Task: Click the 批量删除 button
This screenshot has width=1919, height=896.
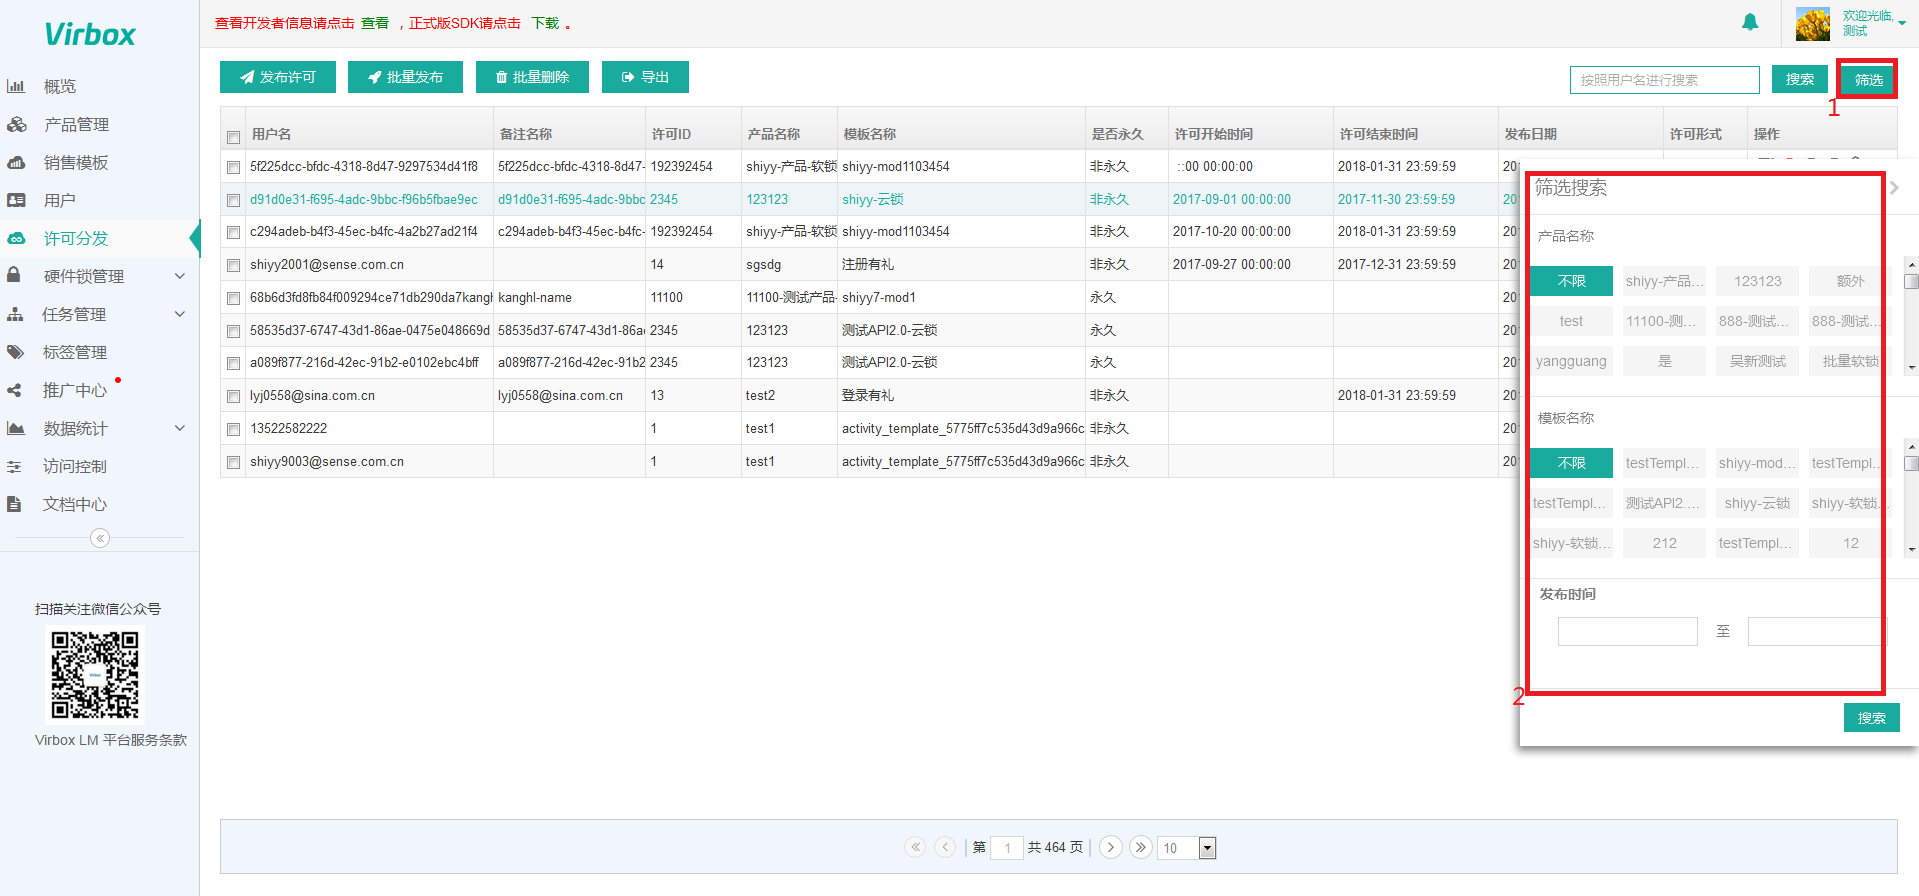Action: [532, 77]
